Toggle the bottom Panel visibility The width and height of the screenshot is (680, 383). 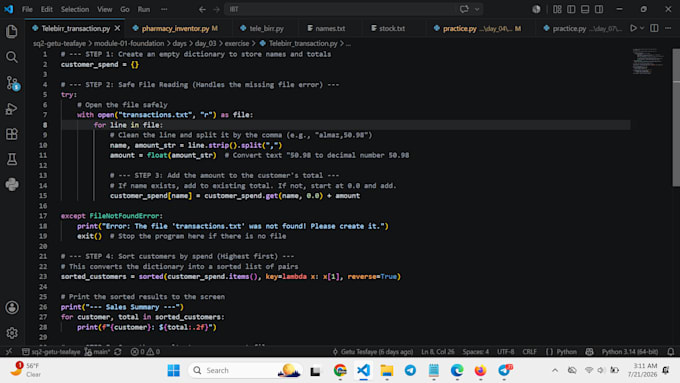click(585, 9)
